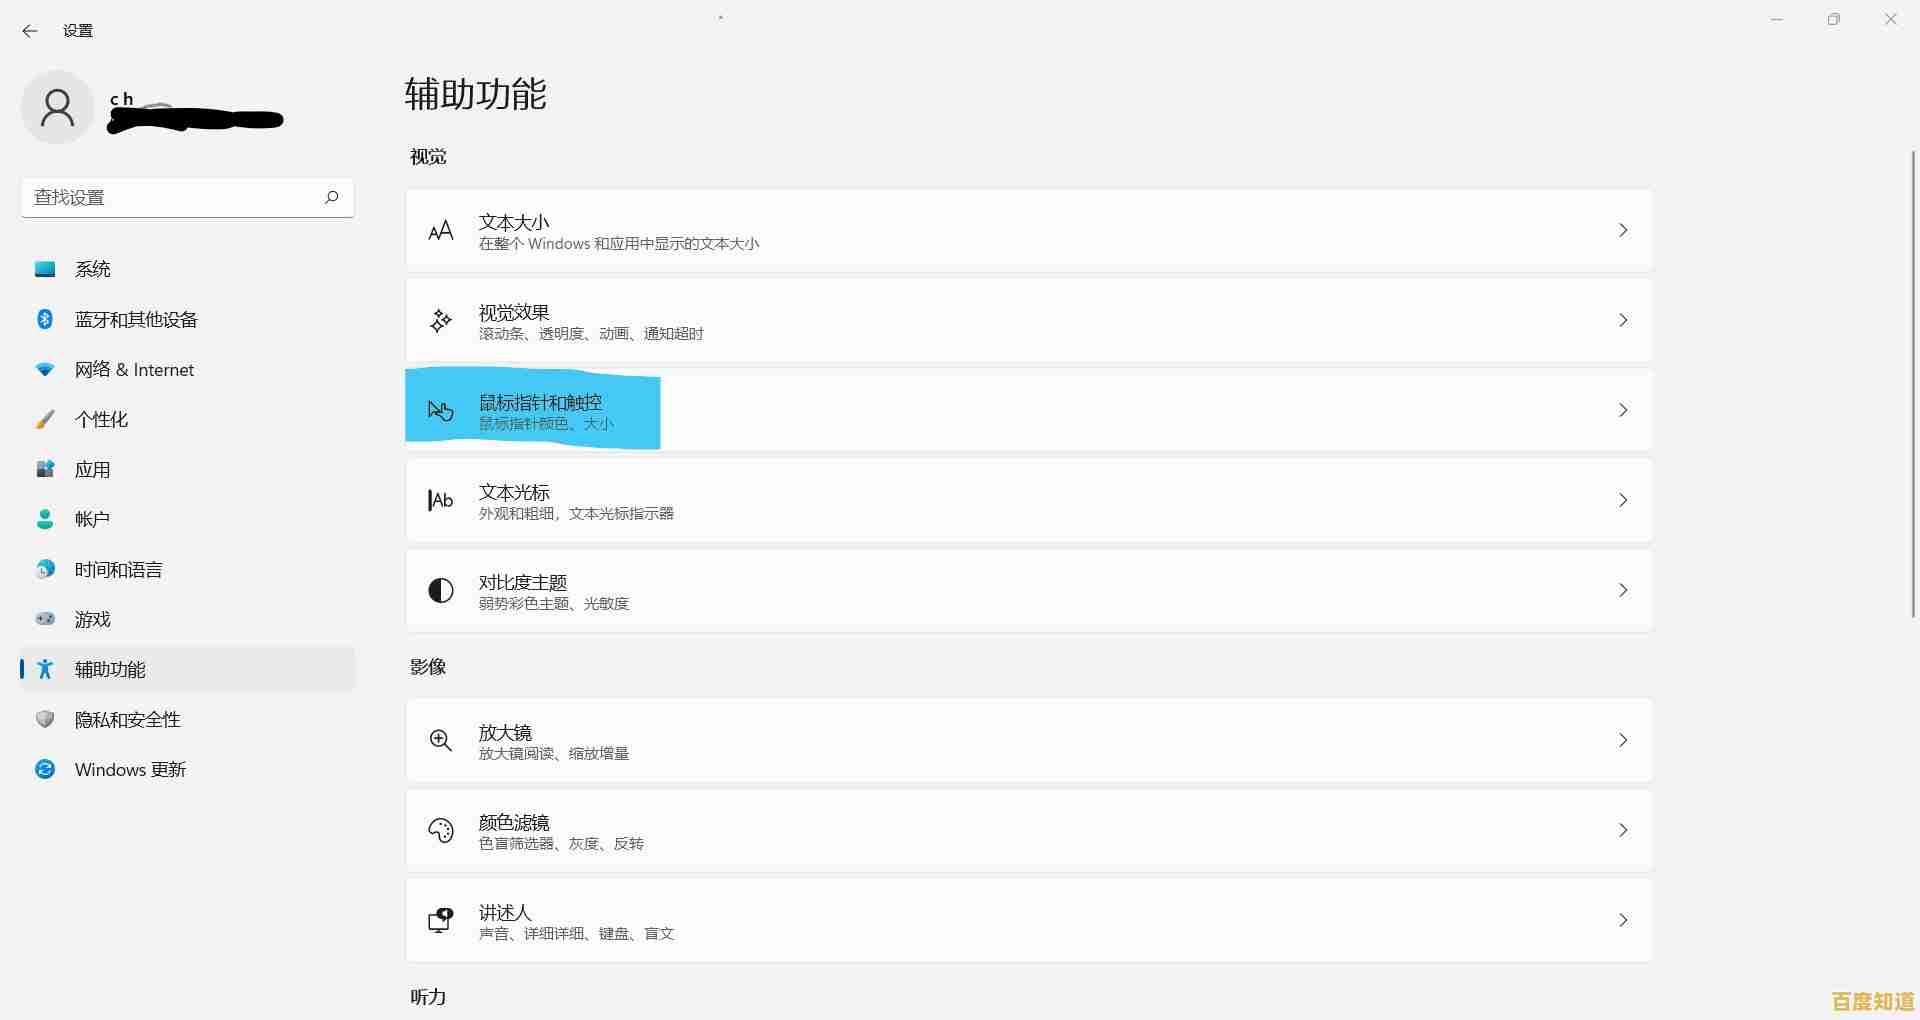
Task: Click the back arrow button
Action: click(30, 31)
